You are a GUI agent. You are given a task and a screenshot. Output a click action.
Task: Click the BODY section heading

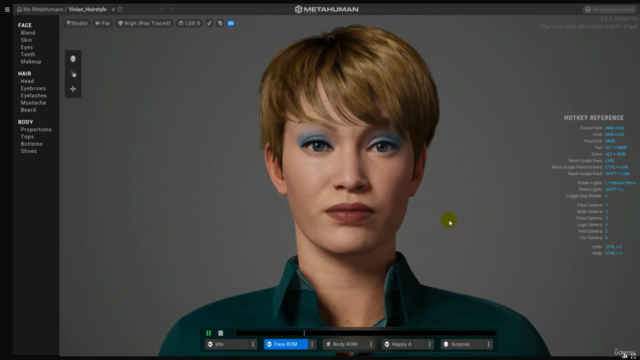point(25,122)
